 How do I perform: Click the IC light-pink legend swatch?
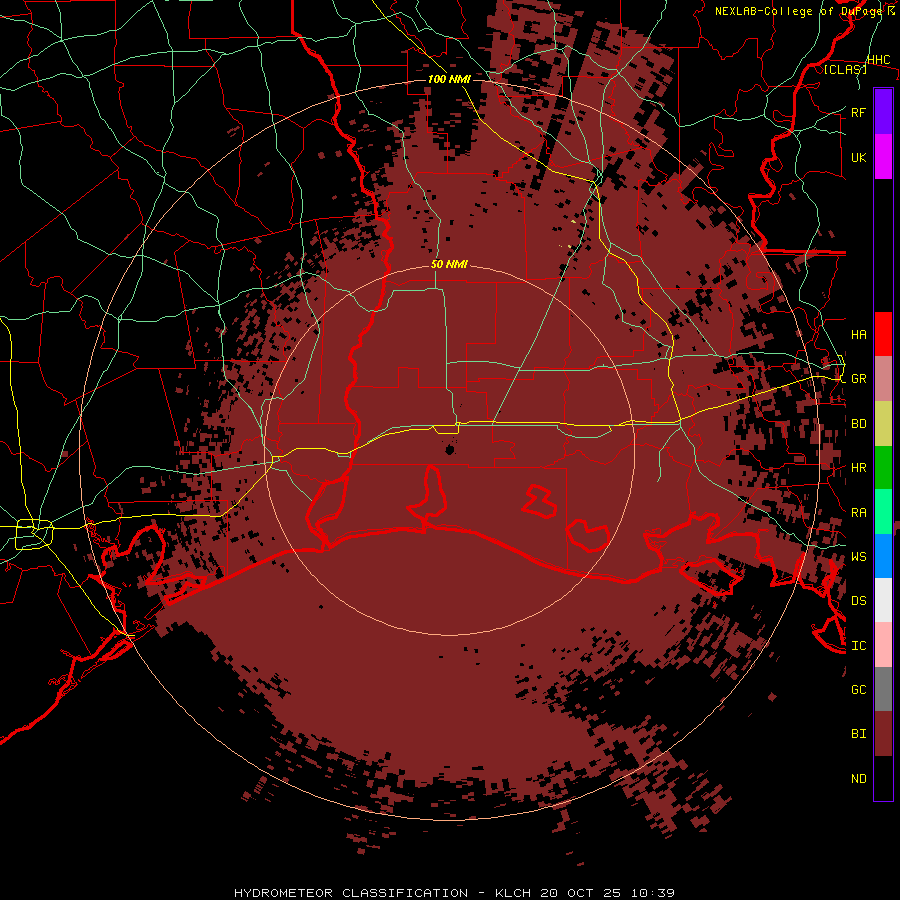coord(883,645)
